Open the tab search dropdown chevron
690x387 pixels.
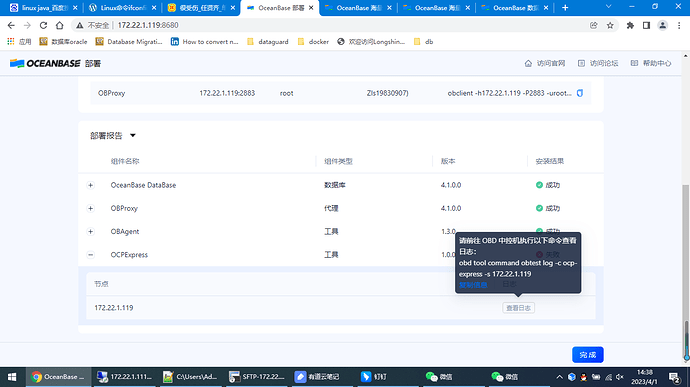[x=609, y=7]
